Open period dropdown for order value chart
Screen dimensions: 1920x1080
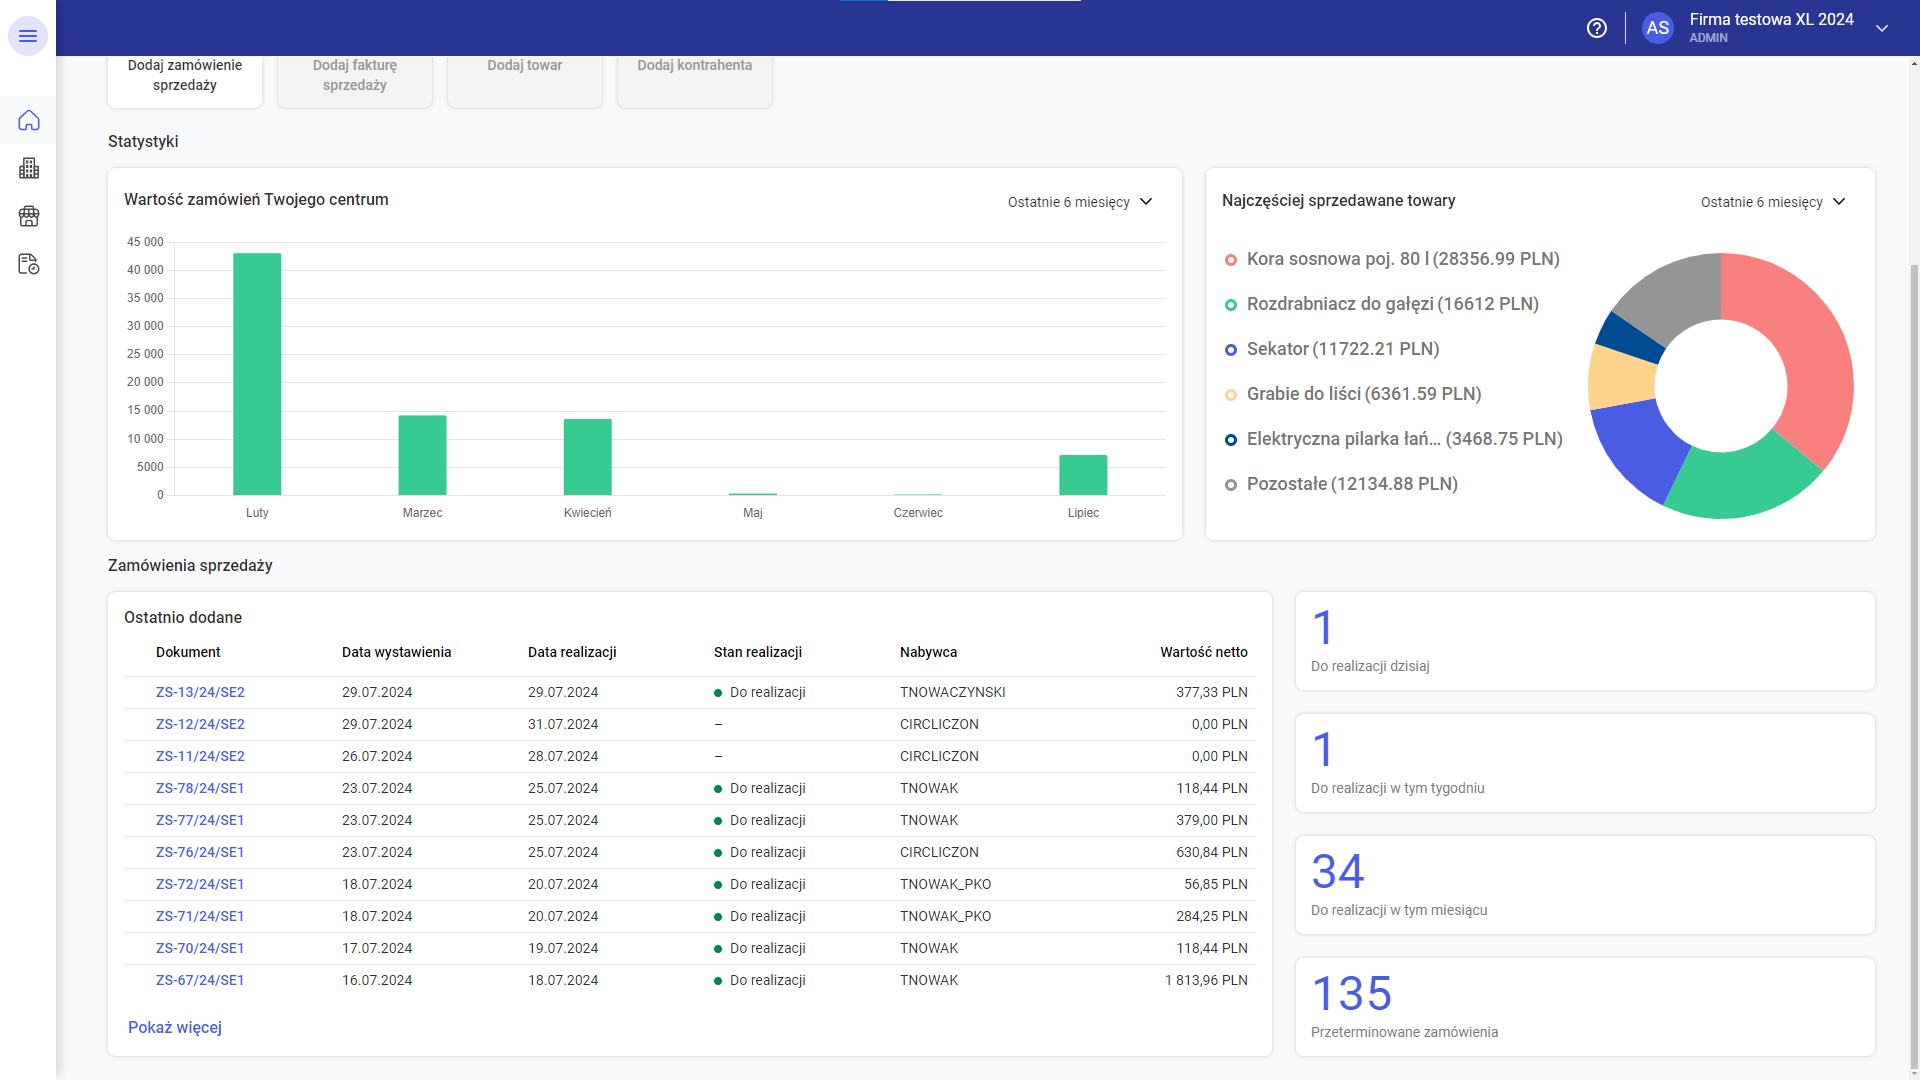pos(1080,202)
